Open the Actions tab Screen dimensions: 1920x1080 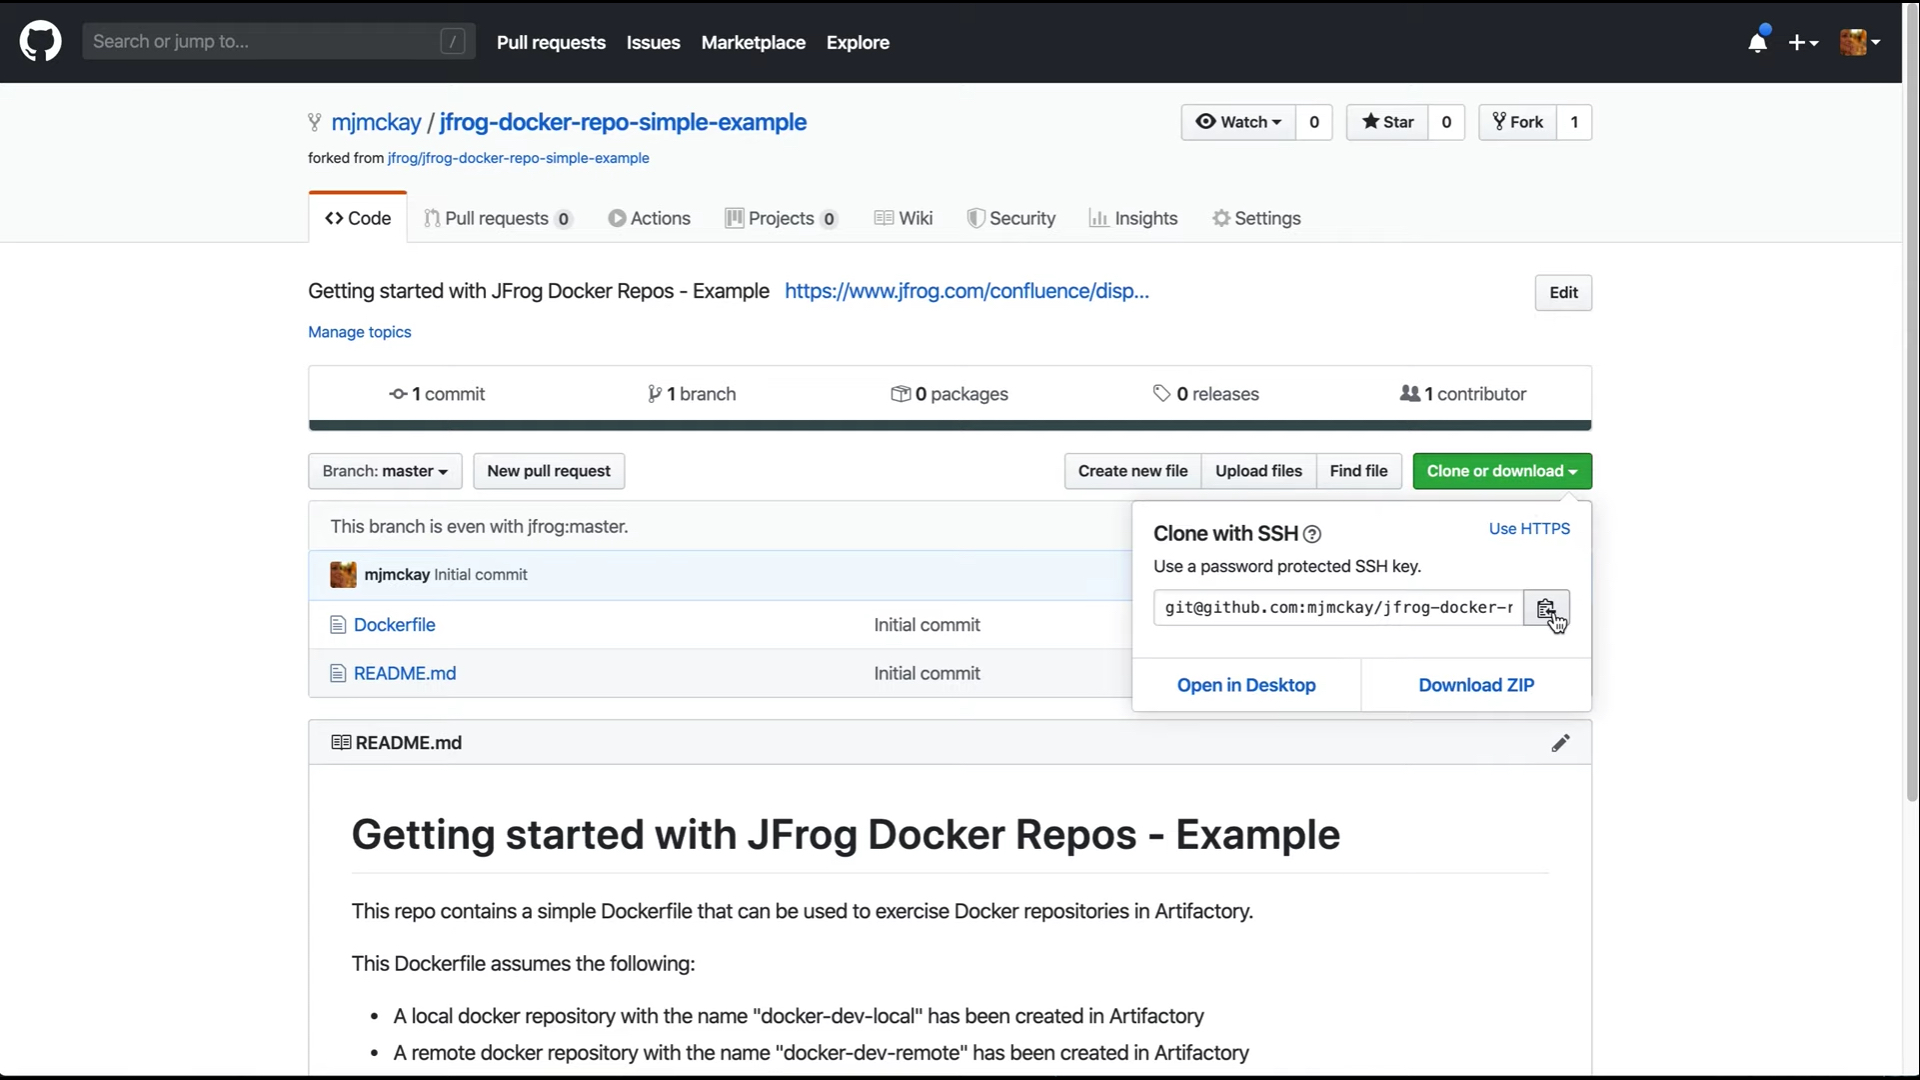(x=649, y=218)
